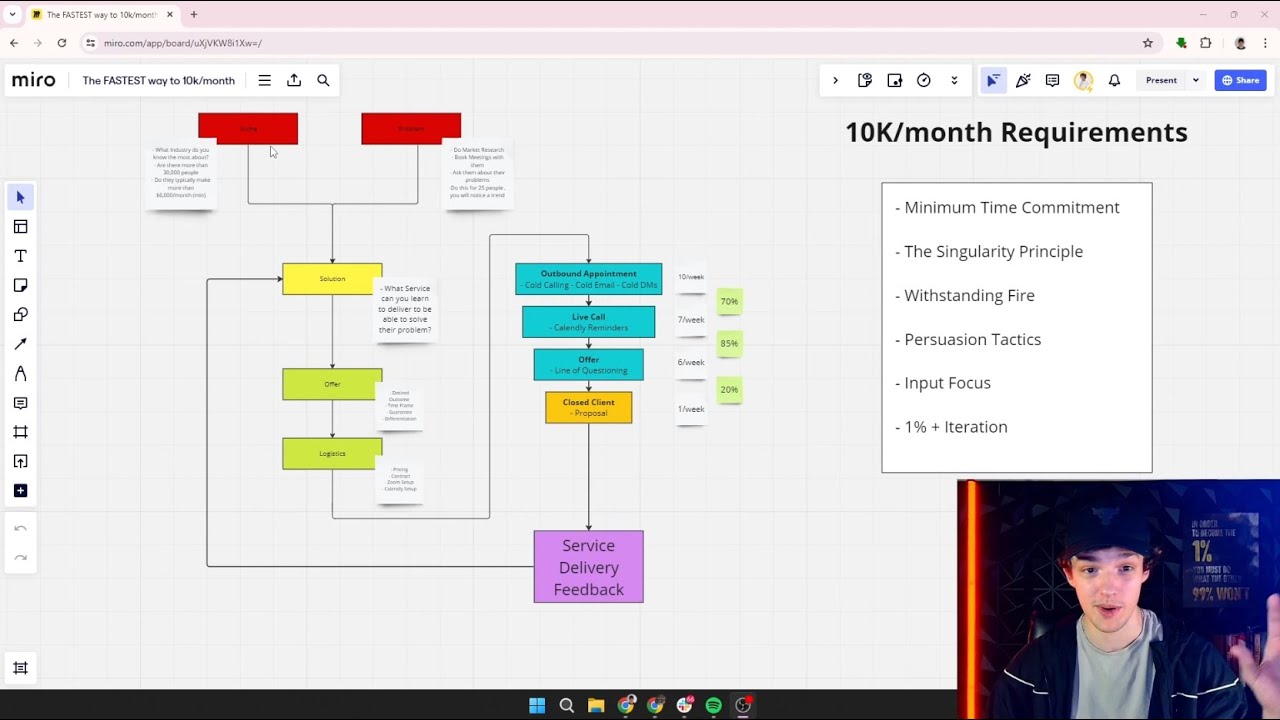Open Chrome extensions puzzle icon
1280x720 pixels.
[1206, 43]
